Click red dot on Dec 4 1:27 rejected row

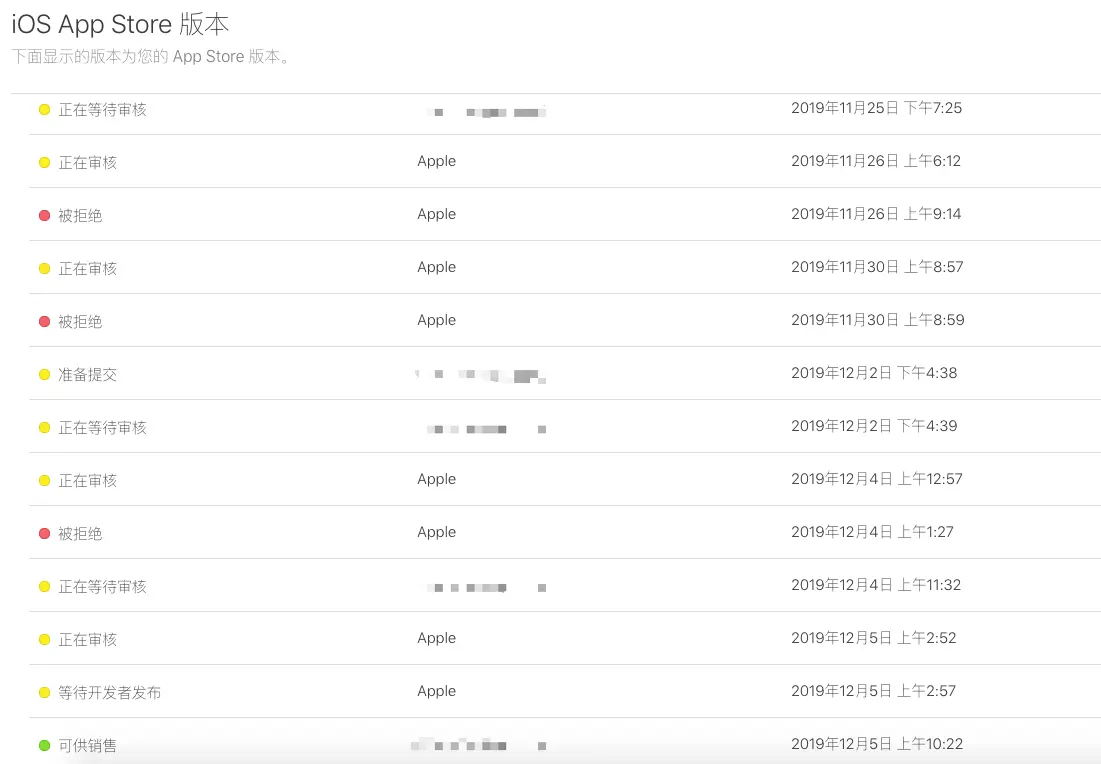point(44,534)
